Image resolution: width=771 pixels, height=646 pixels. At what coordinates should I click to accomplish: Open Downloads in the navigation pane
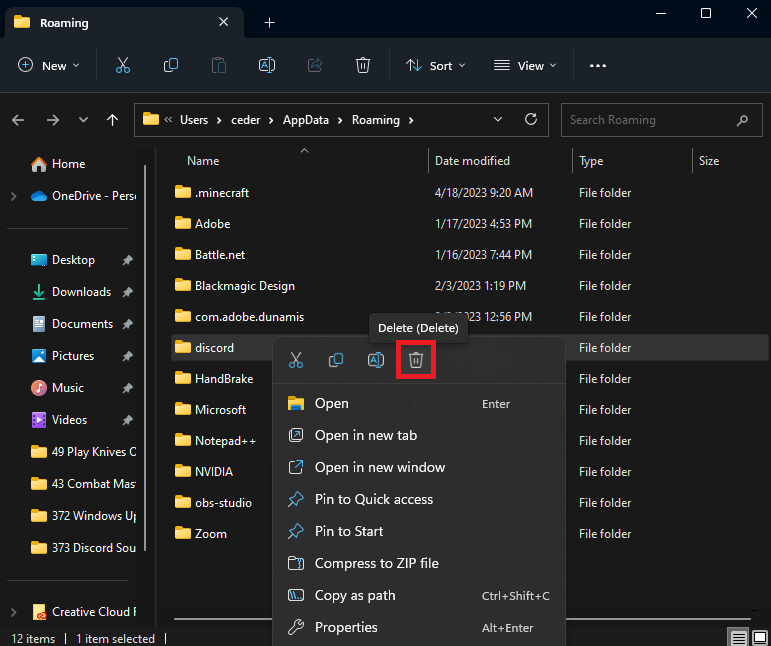81,292
